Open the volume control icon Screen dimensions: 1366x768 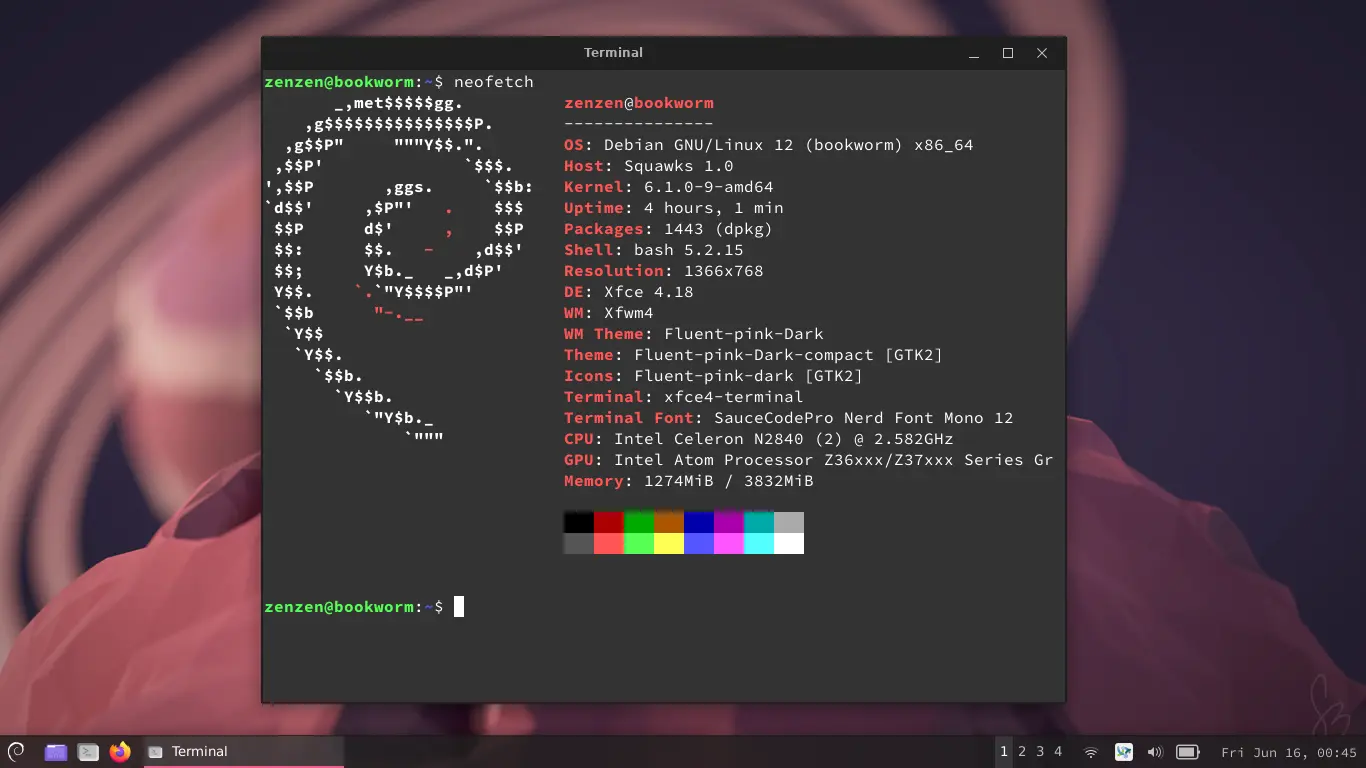point(1155,752)
